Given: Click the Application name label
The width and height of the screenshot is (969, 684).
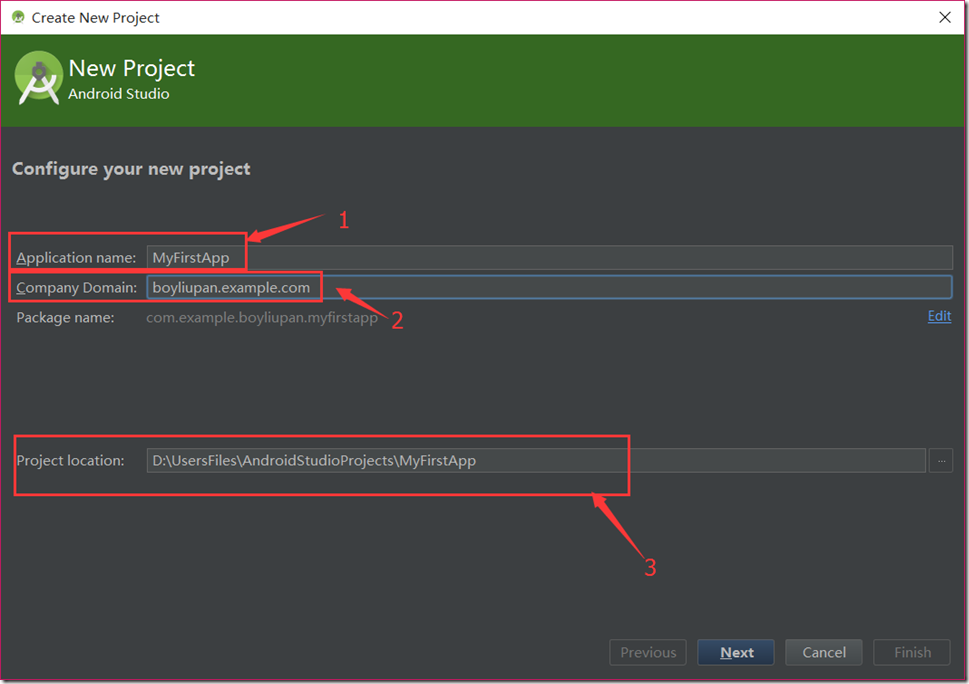Looking at the screenshot, I should 76,257.
